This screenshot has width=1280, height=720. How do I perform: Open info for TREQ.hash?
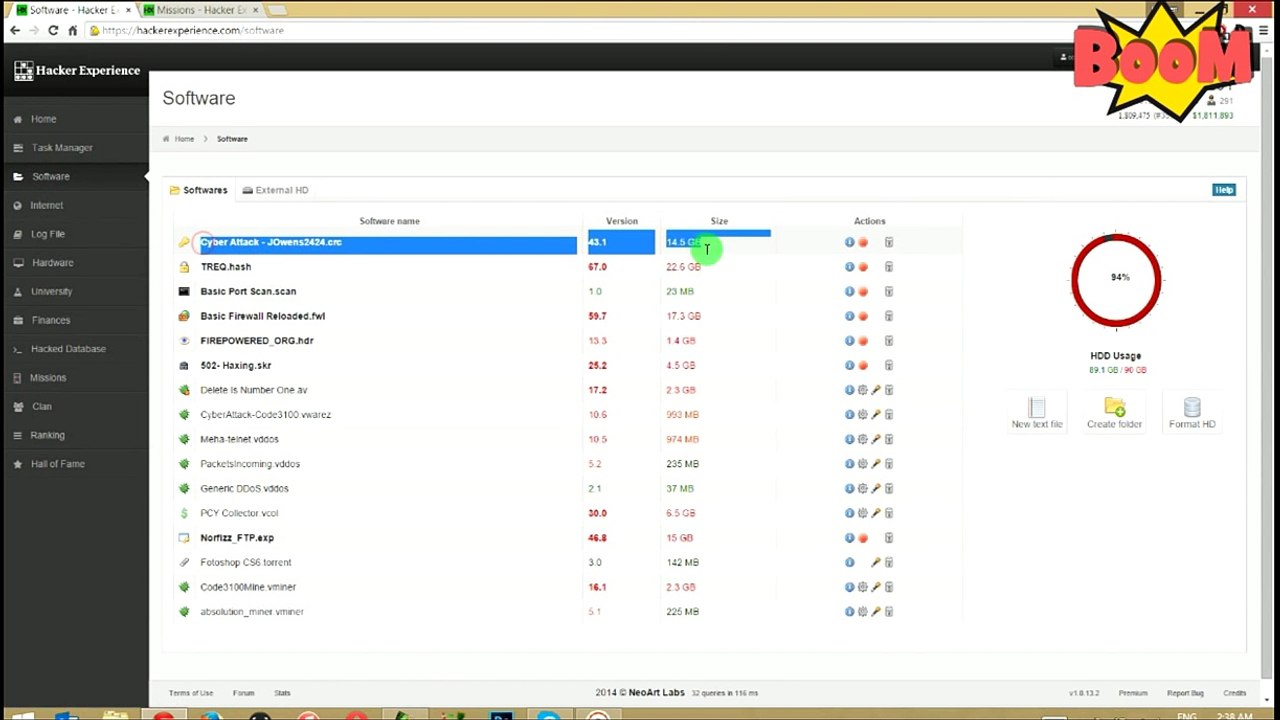849,267
